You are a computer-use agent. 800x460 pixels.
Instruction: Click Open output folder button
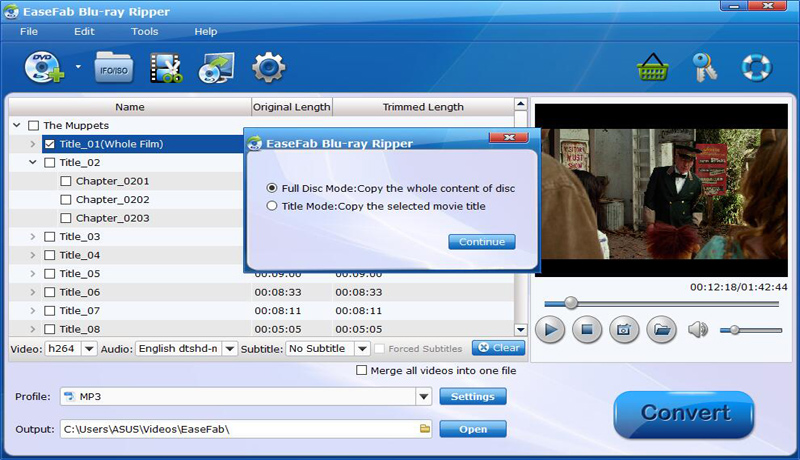[x=472, y=429]
